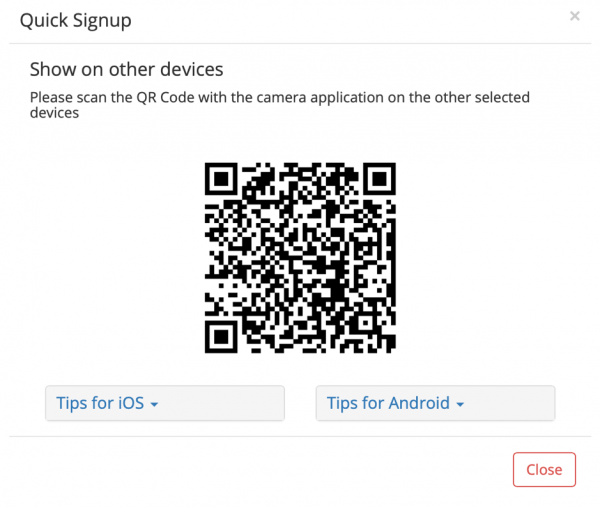
Task: Click the "Show on other devices" heading
Action: pyautogui.click(x=126, y=69)
